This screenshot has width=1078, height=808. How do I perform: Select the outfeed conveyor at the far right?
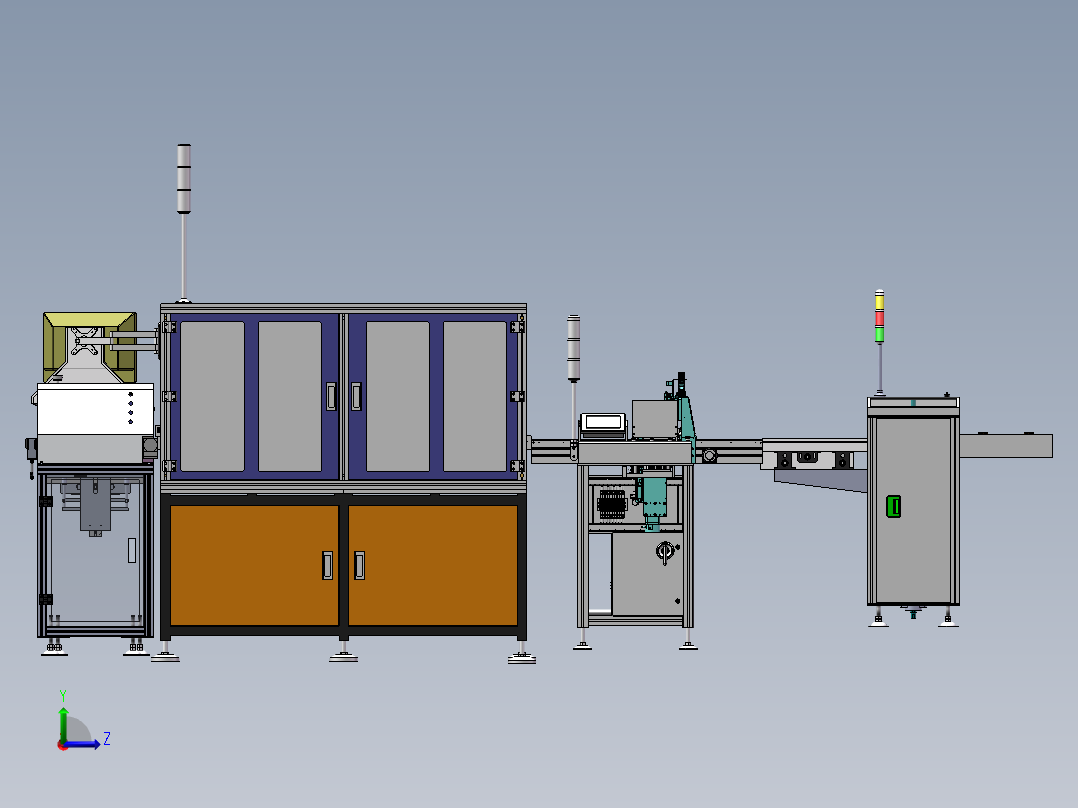[1006, 445]
